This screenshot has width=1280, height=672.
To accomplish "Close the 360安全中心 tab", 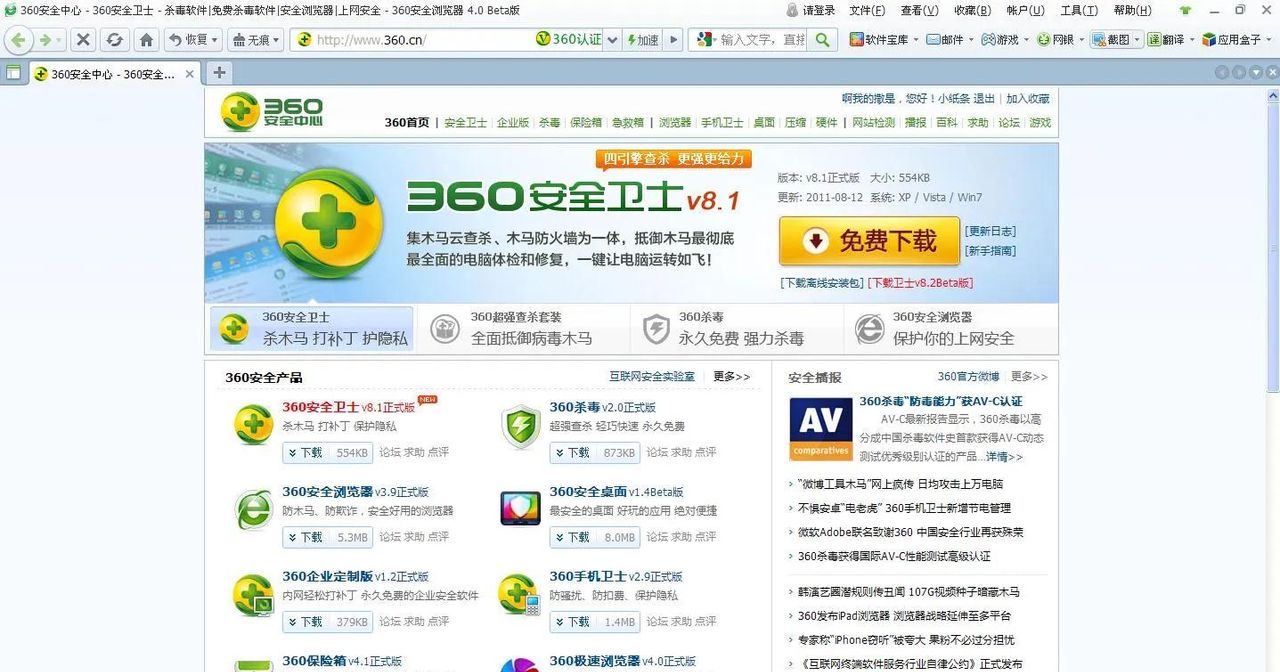I will tap(190, 74).
